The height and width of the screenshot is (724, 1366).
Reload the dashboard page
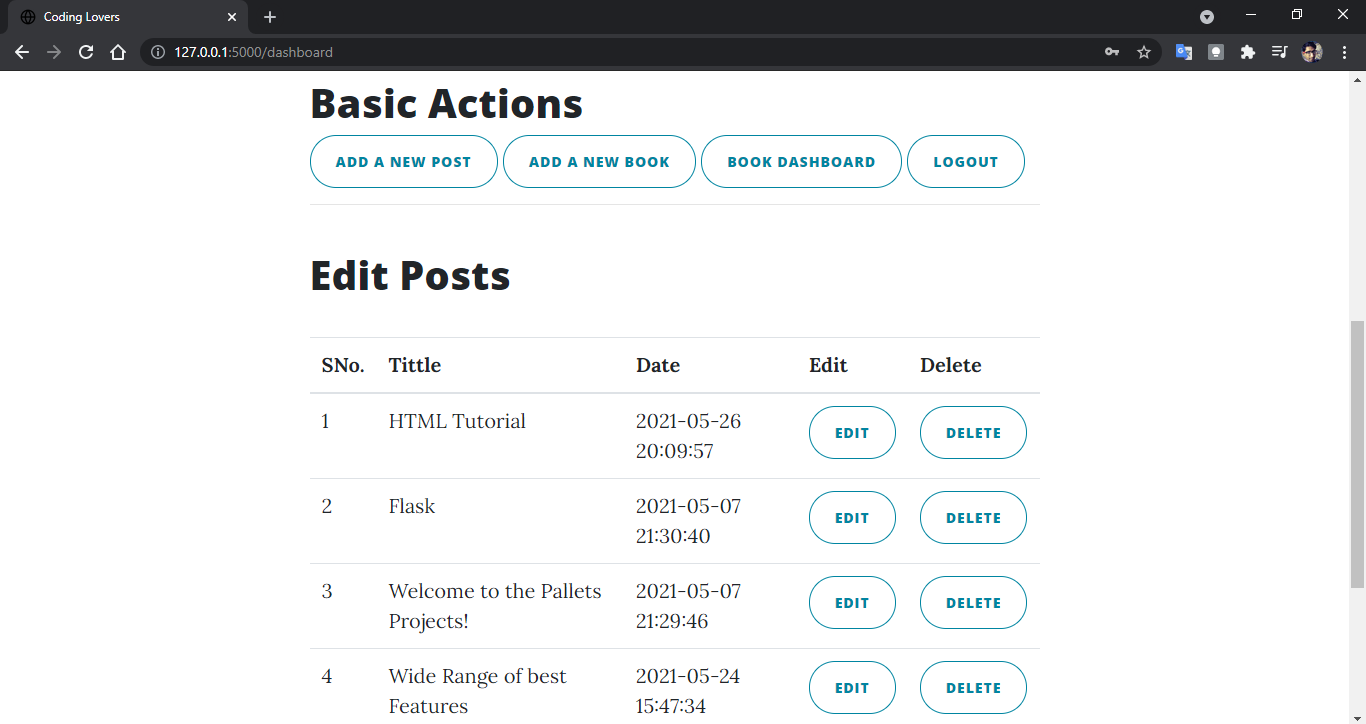click(86, 52)
